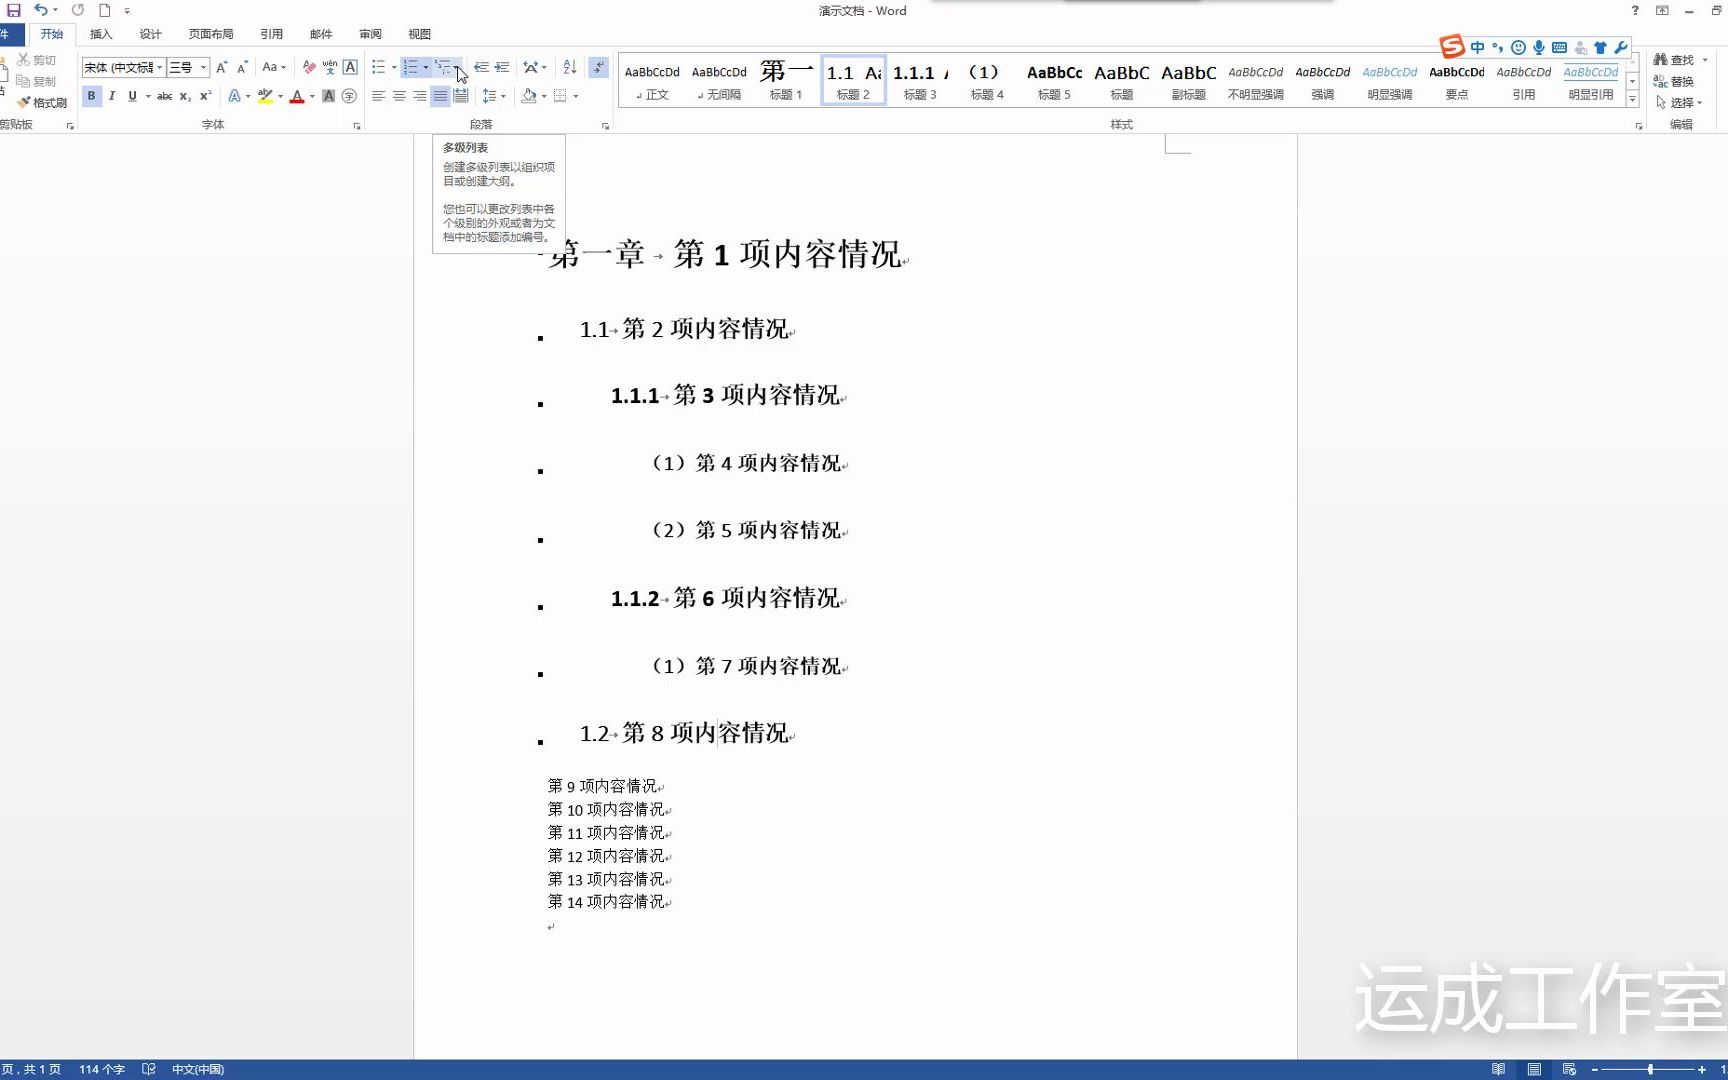Open the 页面布局 (Page Layout) tab
1728x1080 pixels.
click(211, 34)
